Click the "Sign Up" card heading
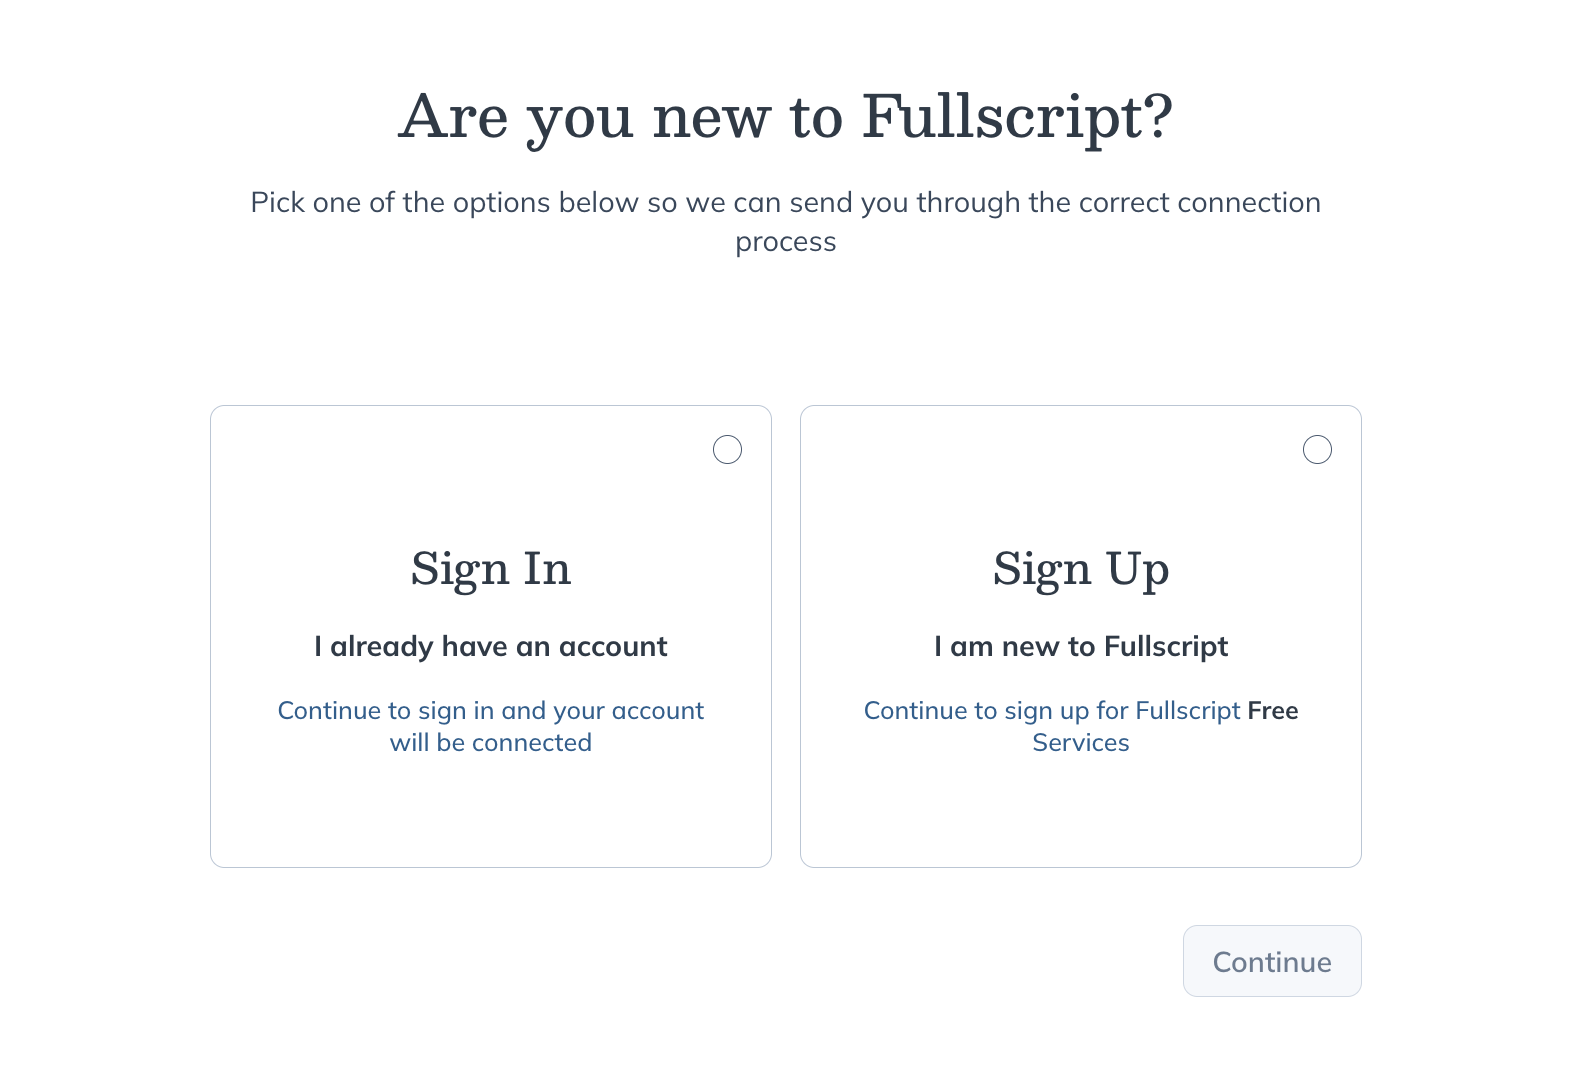The image size is (1572, 1092). (1080, 569)
